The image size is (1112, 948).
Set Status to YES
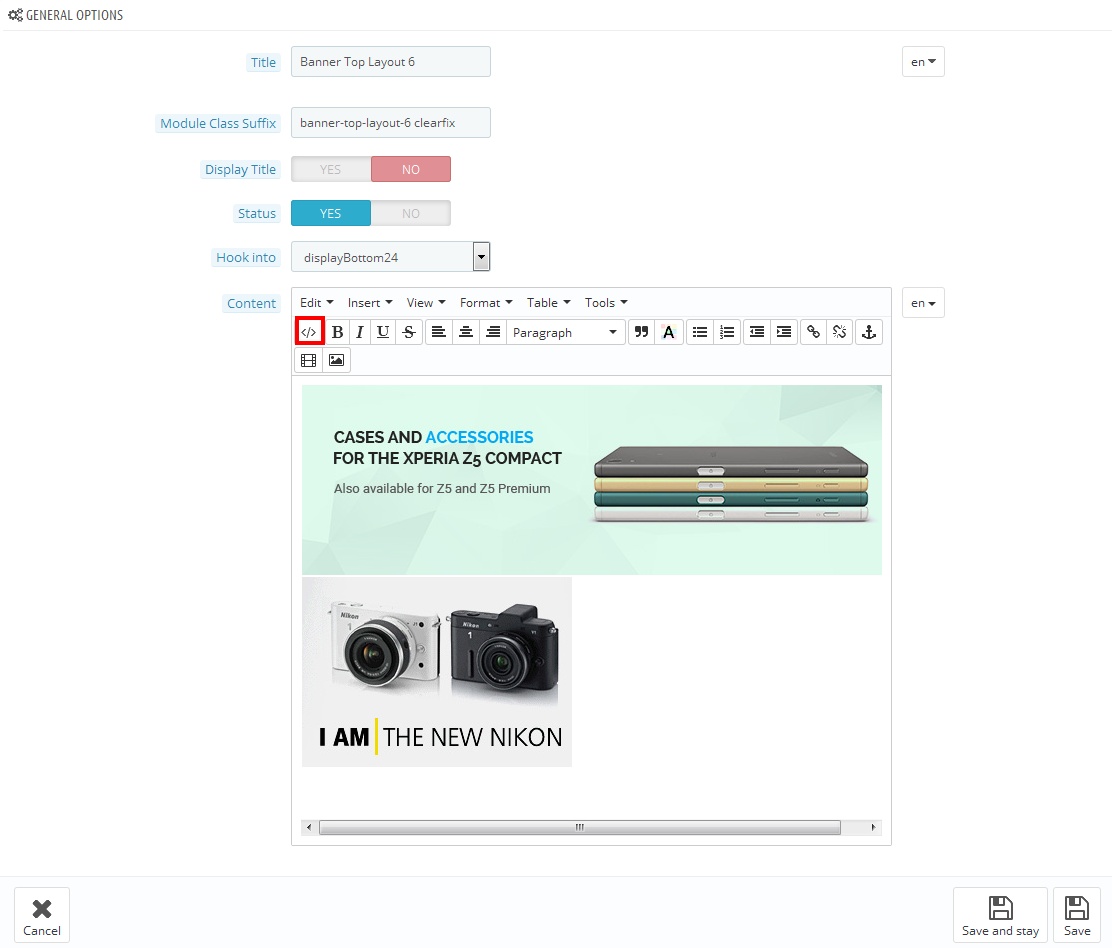(x=330, y=213)
